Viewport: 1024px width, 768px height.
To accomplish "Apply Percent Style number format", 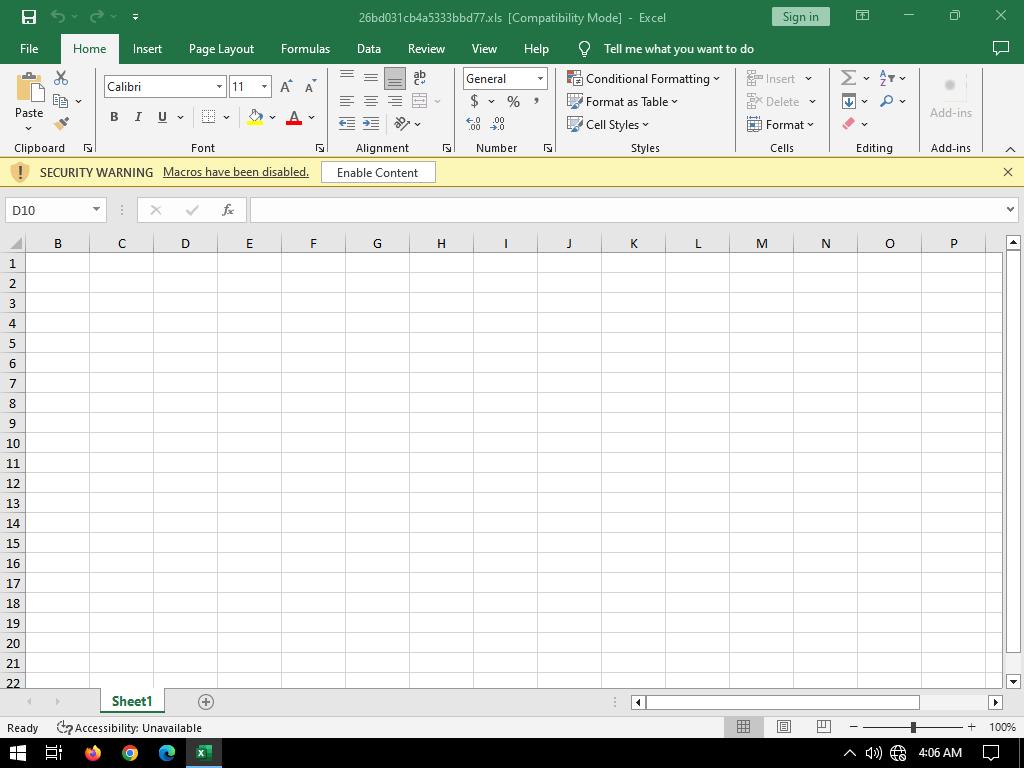I will (x=513, y=101).
